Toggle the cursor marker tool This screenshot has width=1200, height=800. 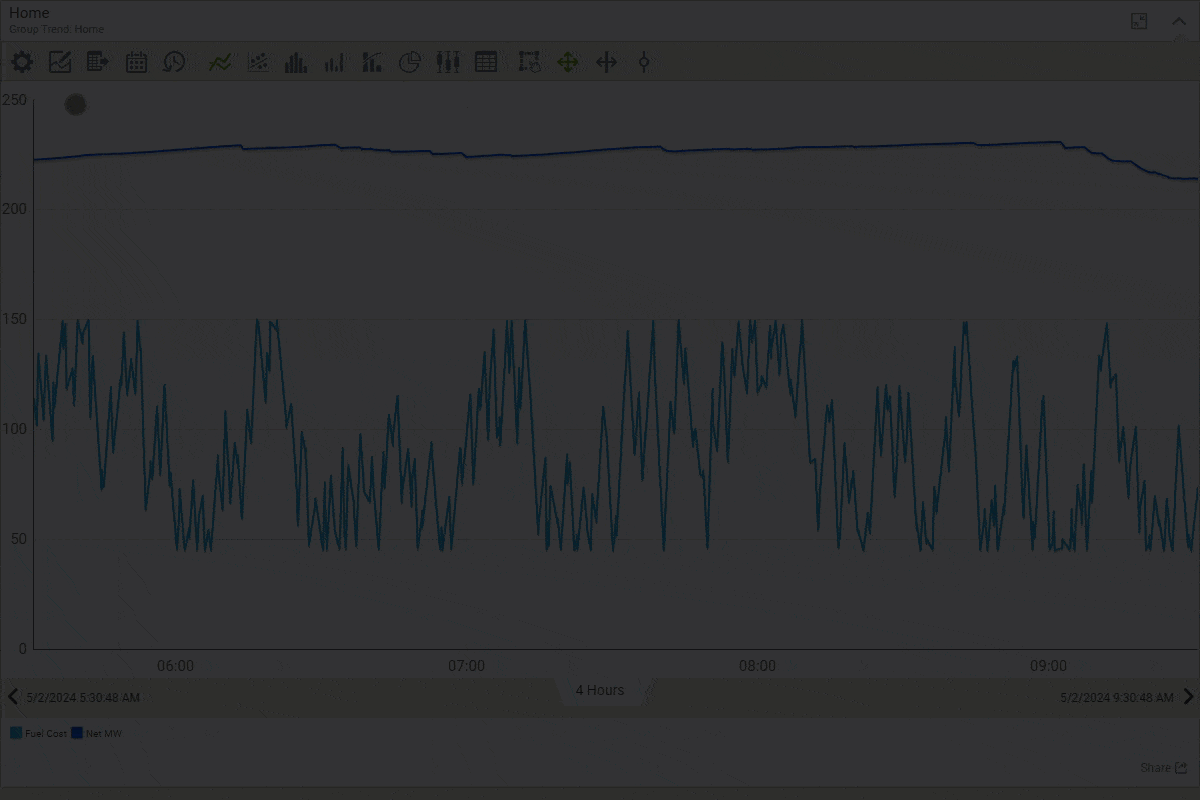tap(644, 62)
